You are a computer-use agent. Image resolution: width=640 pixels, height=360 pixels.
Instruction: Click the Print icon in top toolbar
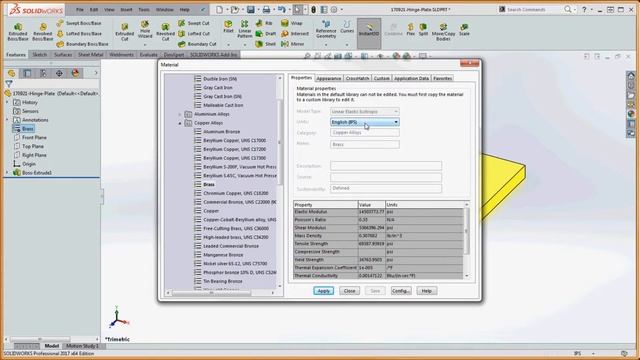[x=266, y=9]
